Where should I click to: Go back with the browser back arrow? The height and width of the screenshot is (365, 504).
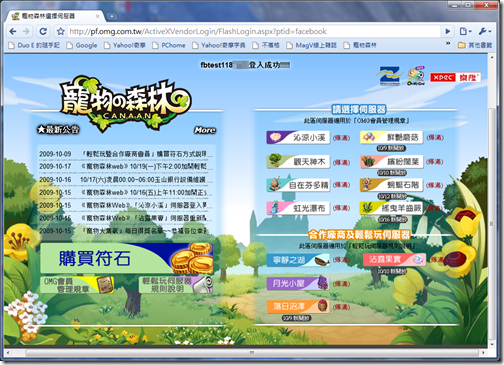click(13, 31)
